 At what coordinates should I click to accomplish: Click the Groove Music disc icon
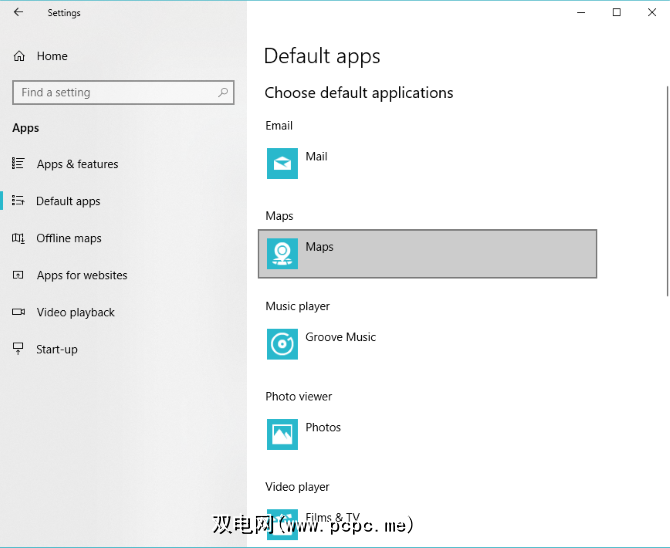282,344
